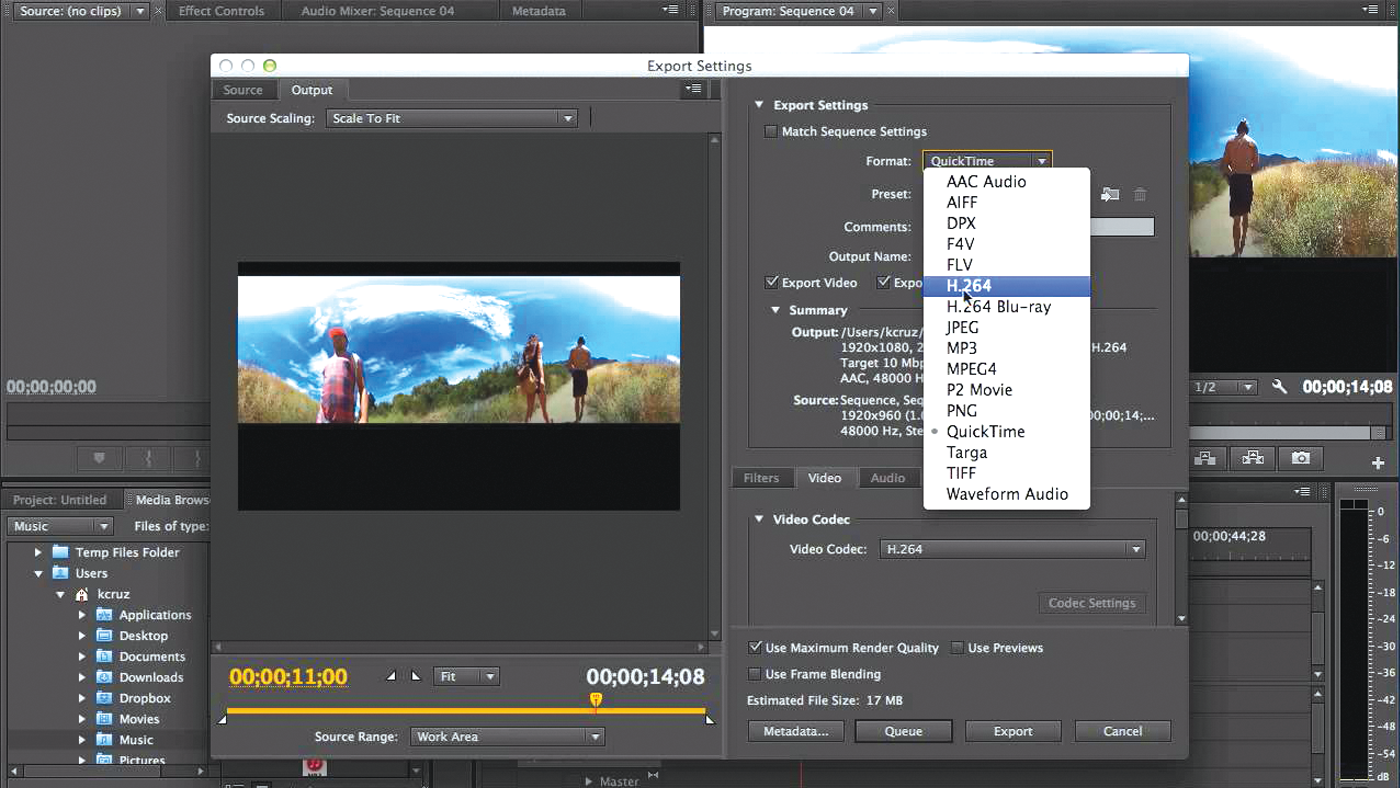The width and height of the screenshot is (1400, 788).
Task: Select the Dropbox folder icon
Action: click(x=104, y=698)
